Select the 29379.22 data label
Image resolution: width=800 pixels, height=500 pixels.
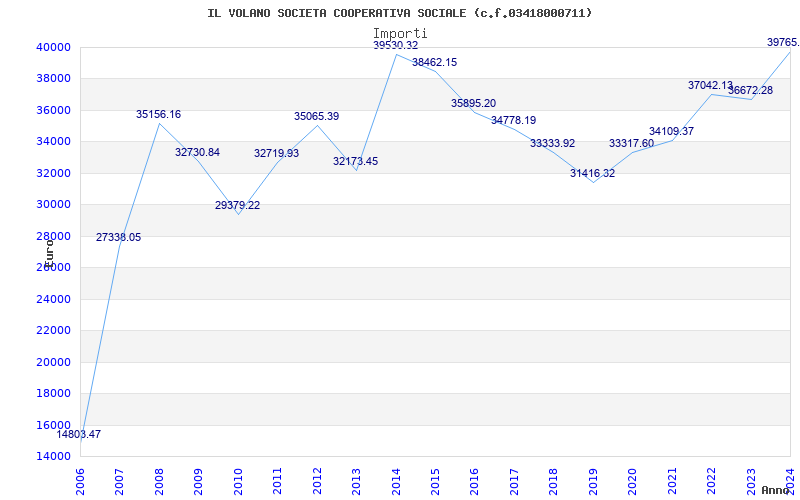pos(237,205)
